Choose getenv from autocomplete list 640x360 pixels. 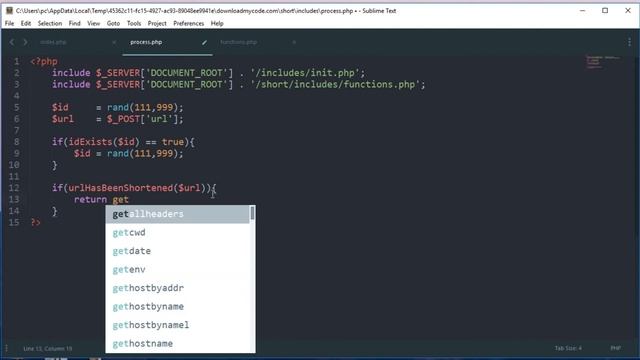178,269
